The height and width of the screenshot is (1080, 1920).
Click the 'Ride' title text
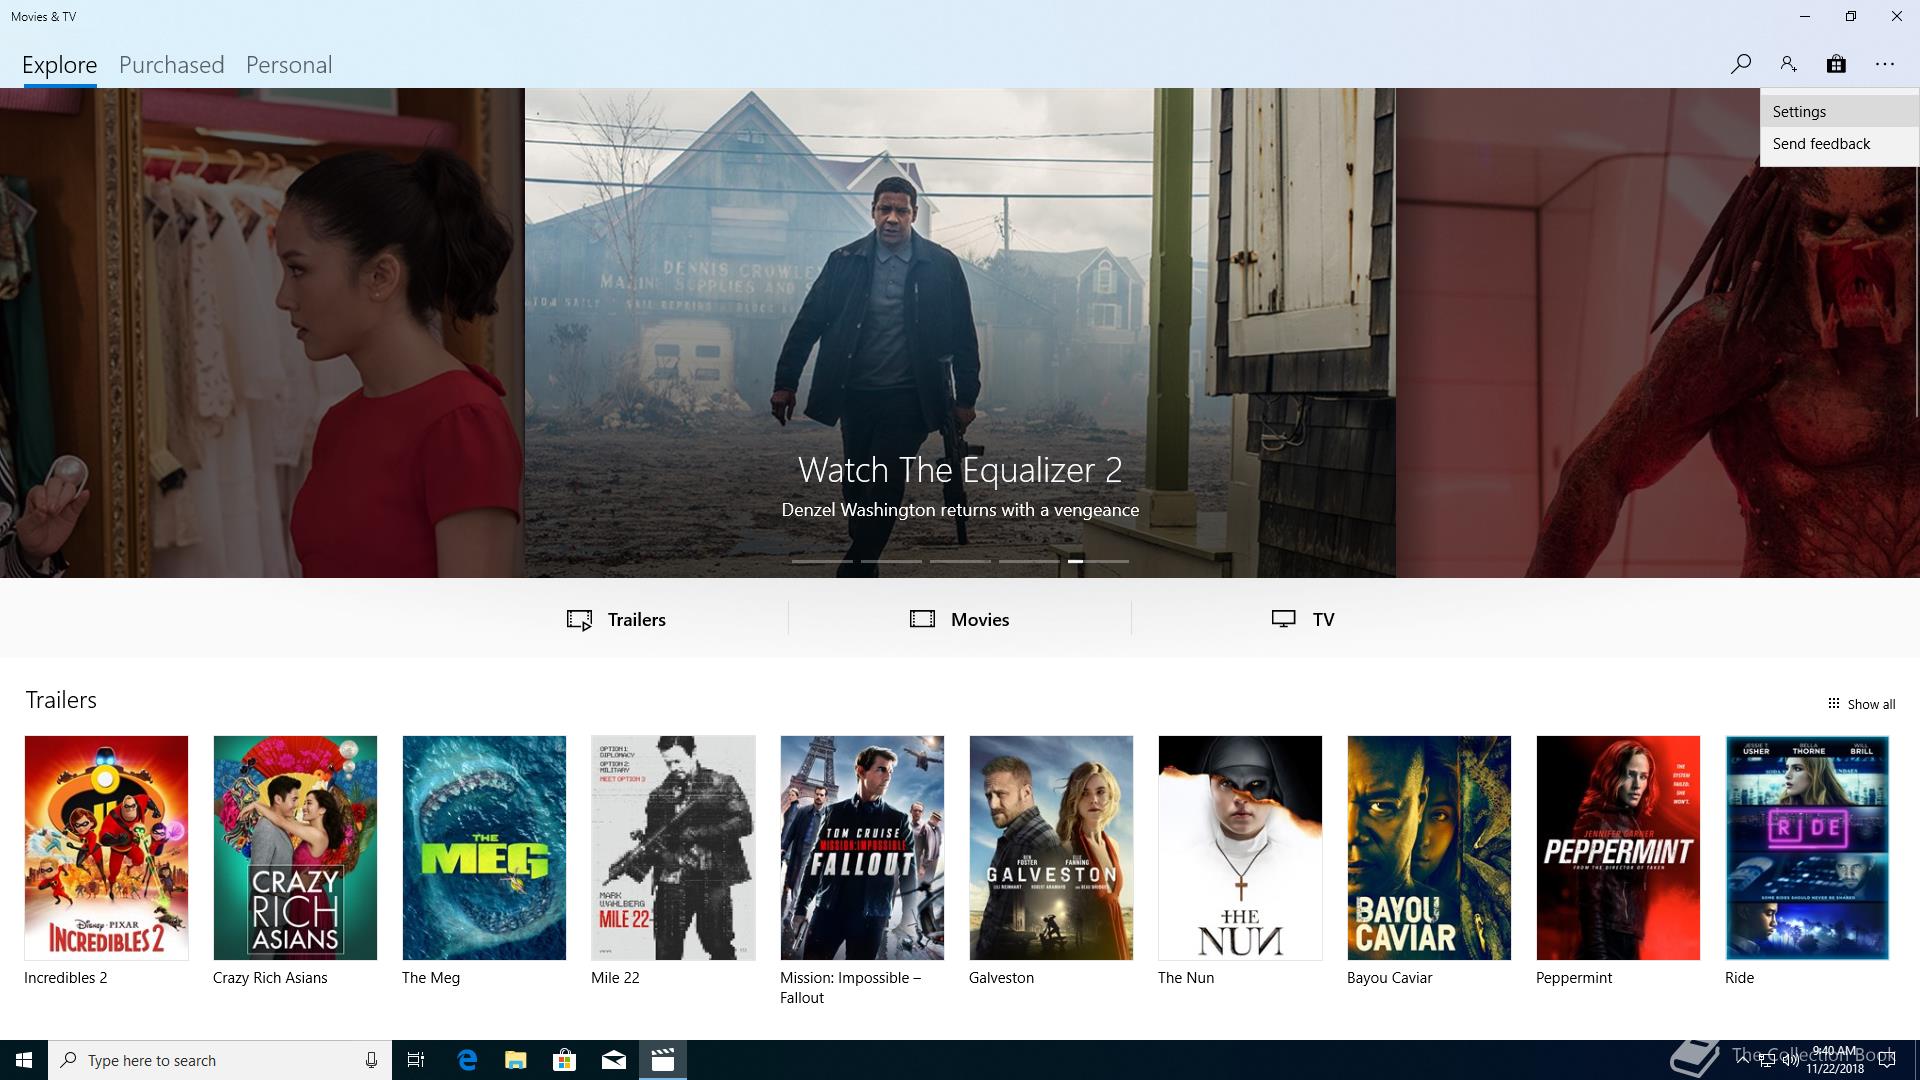coord(1739,978)
